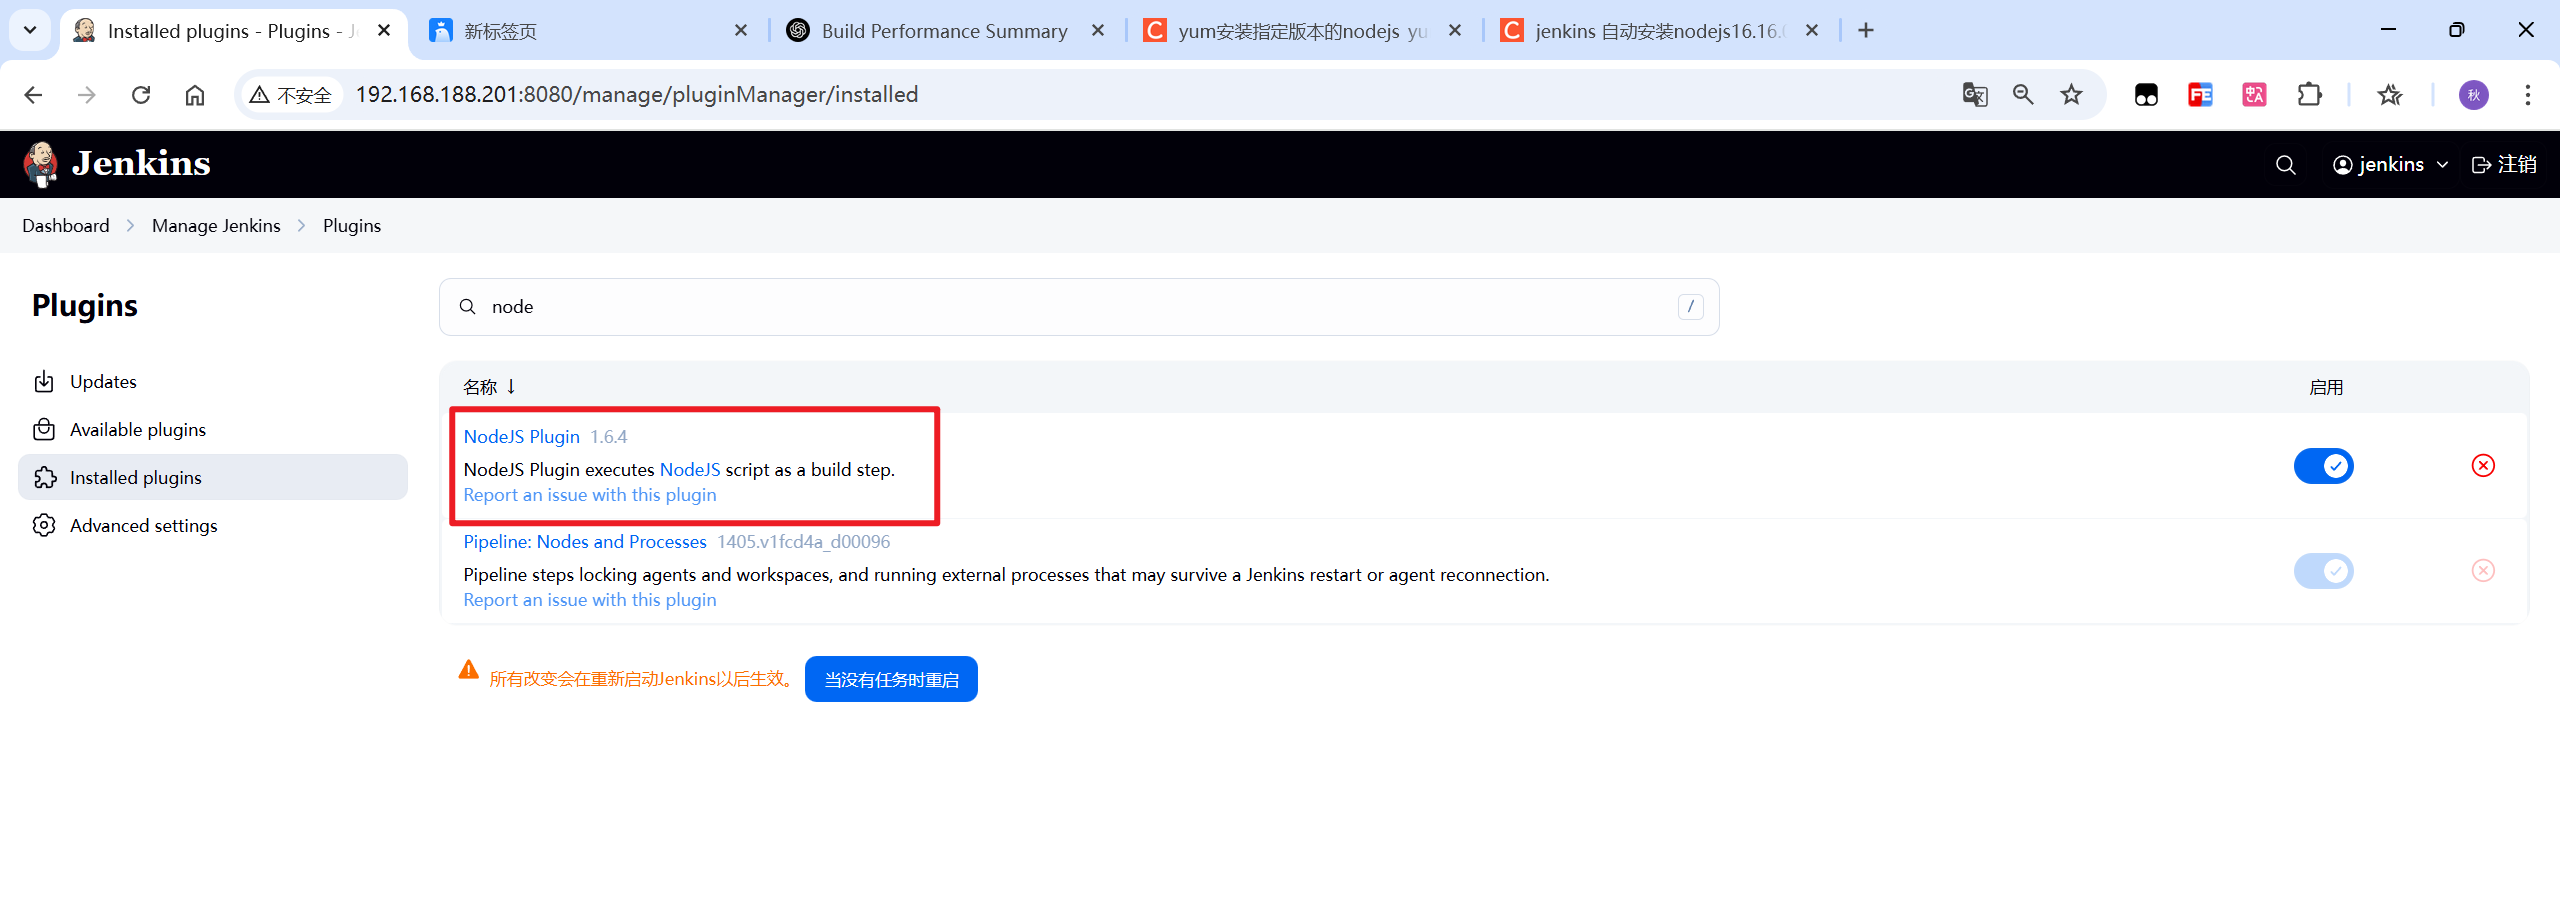The image size is (2560, 913).
Task: Open the pink translate extension icon
Action: tap(2254, 95)
